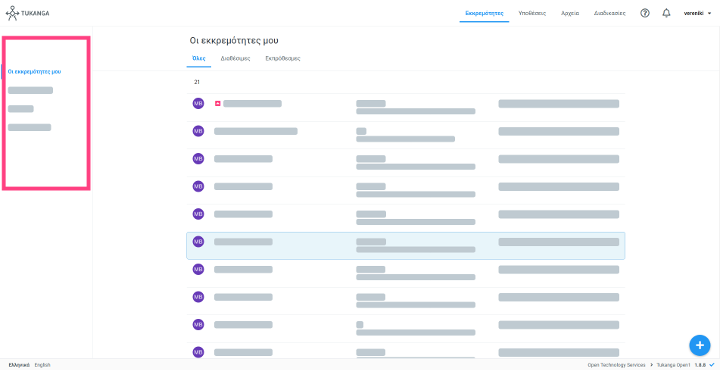This screenshot has height=370, width=720.
Task: Click the page heading Οι εκκρεμότητες μου
Action: click(x=234, y=41)
